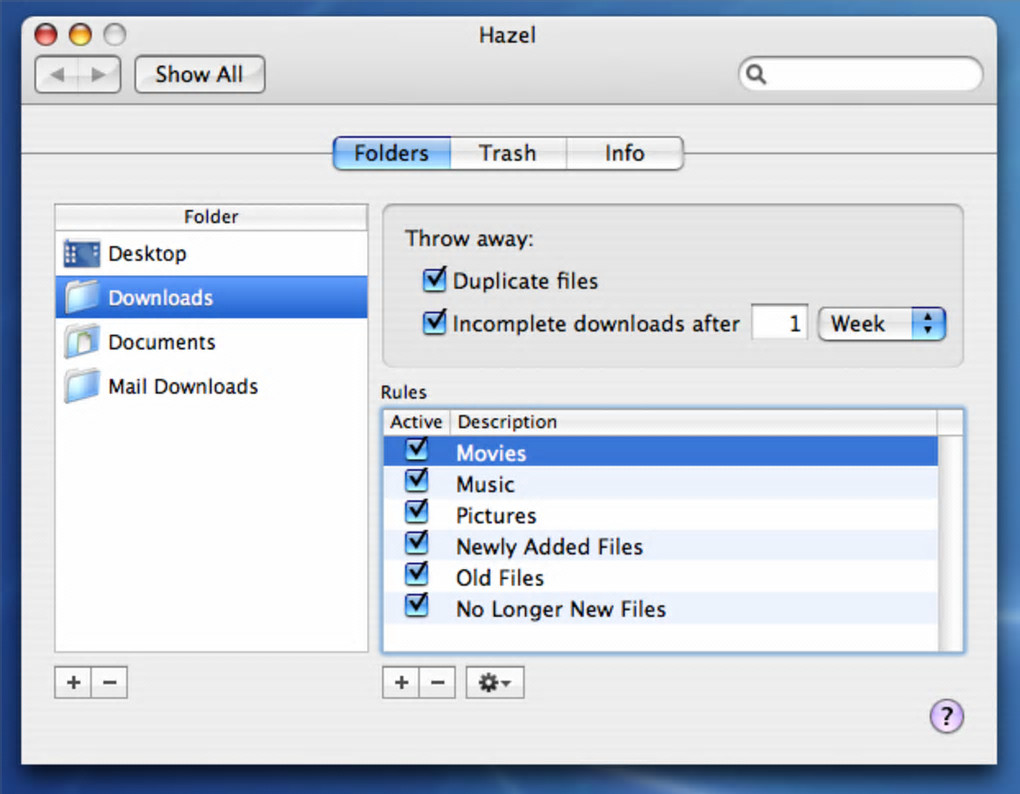The height and width of the screenshot is (794, 1020).
Task: Switch to the Folders tab
Action: coord(392,153)
